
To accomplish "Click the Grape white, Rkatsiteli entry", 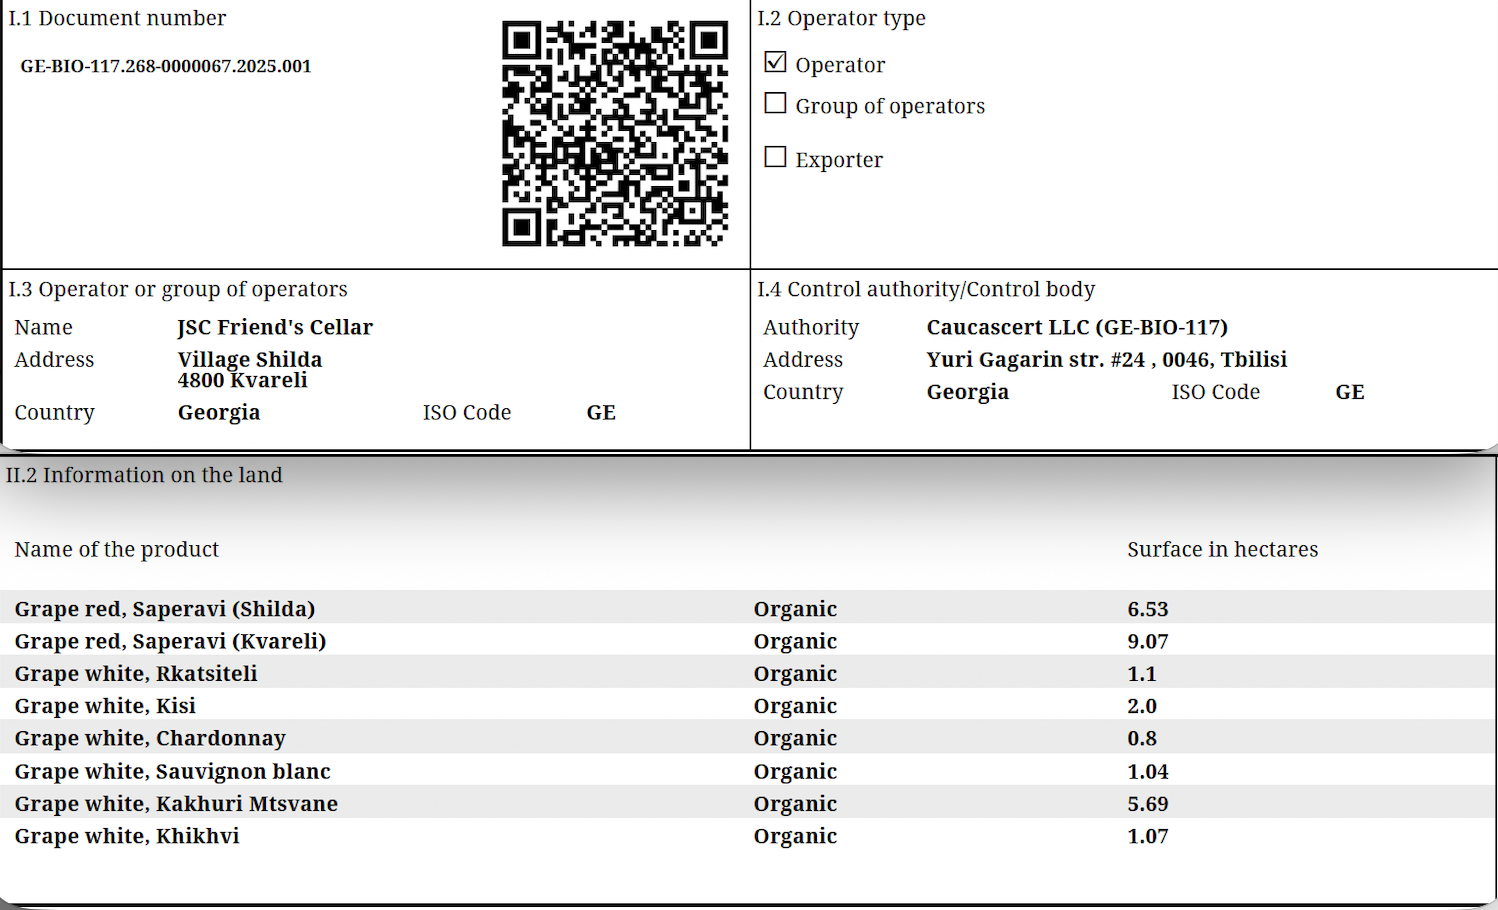I will (136, 674).
